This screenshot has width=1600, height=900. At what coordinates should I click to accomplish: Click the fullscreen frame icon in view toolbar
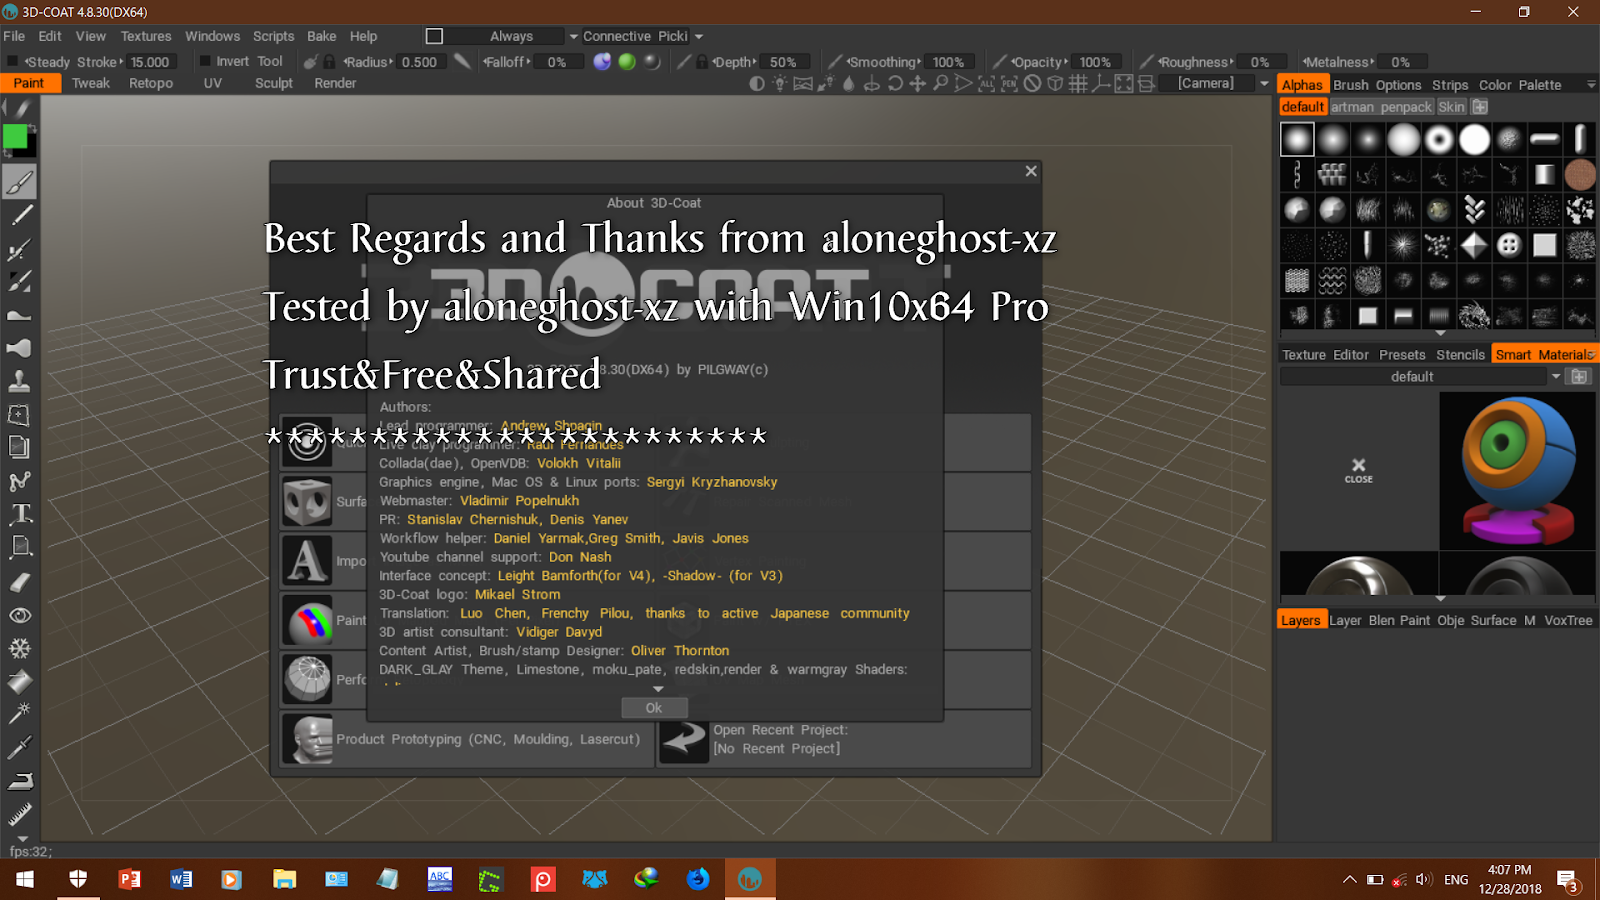tap(1124, 84)
